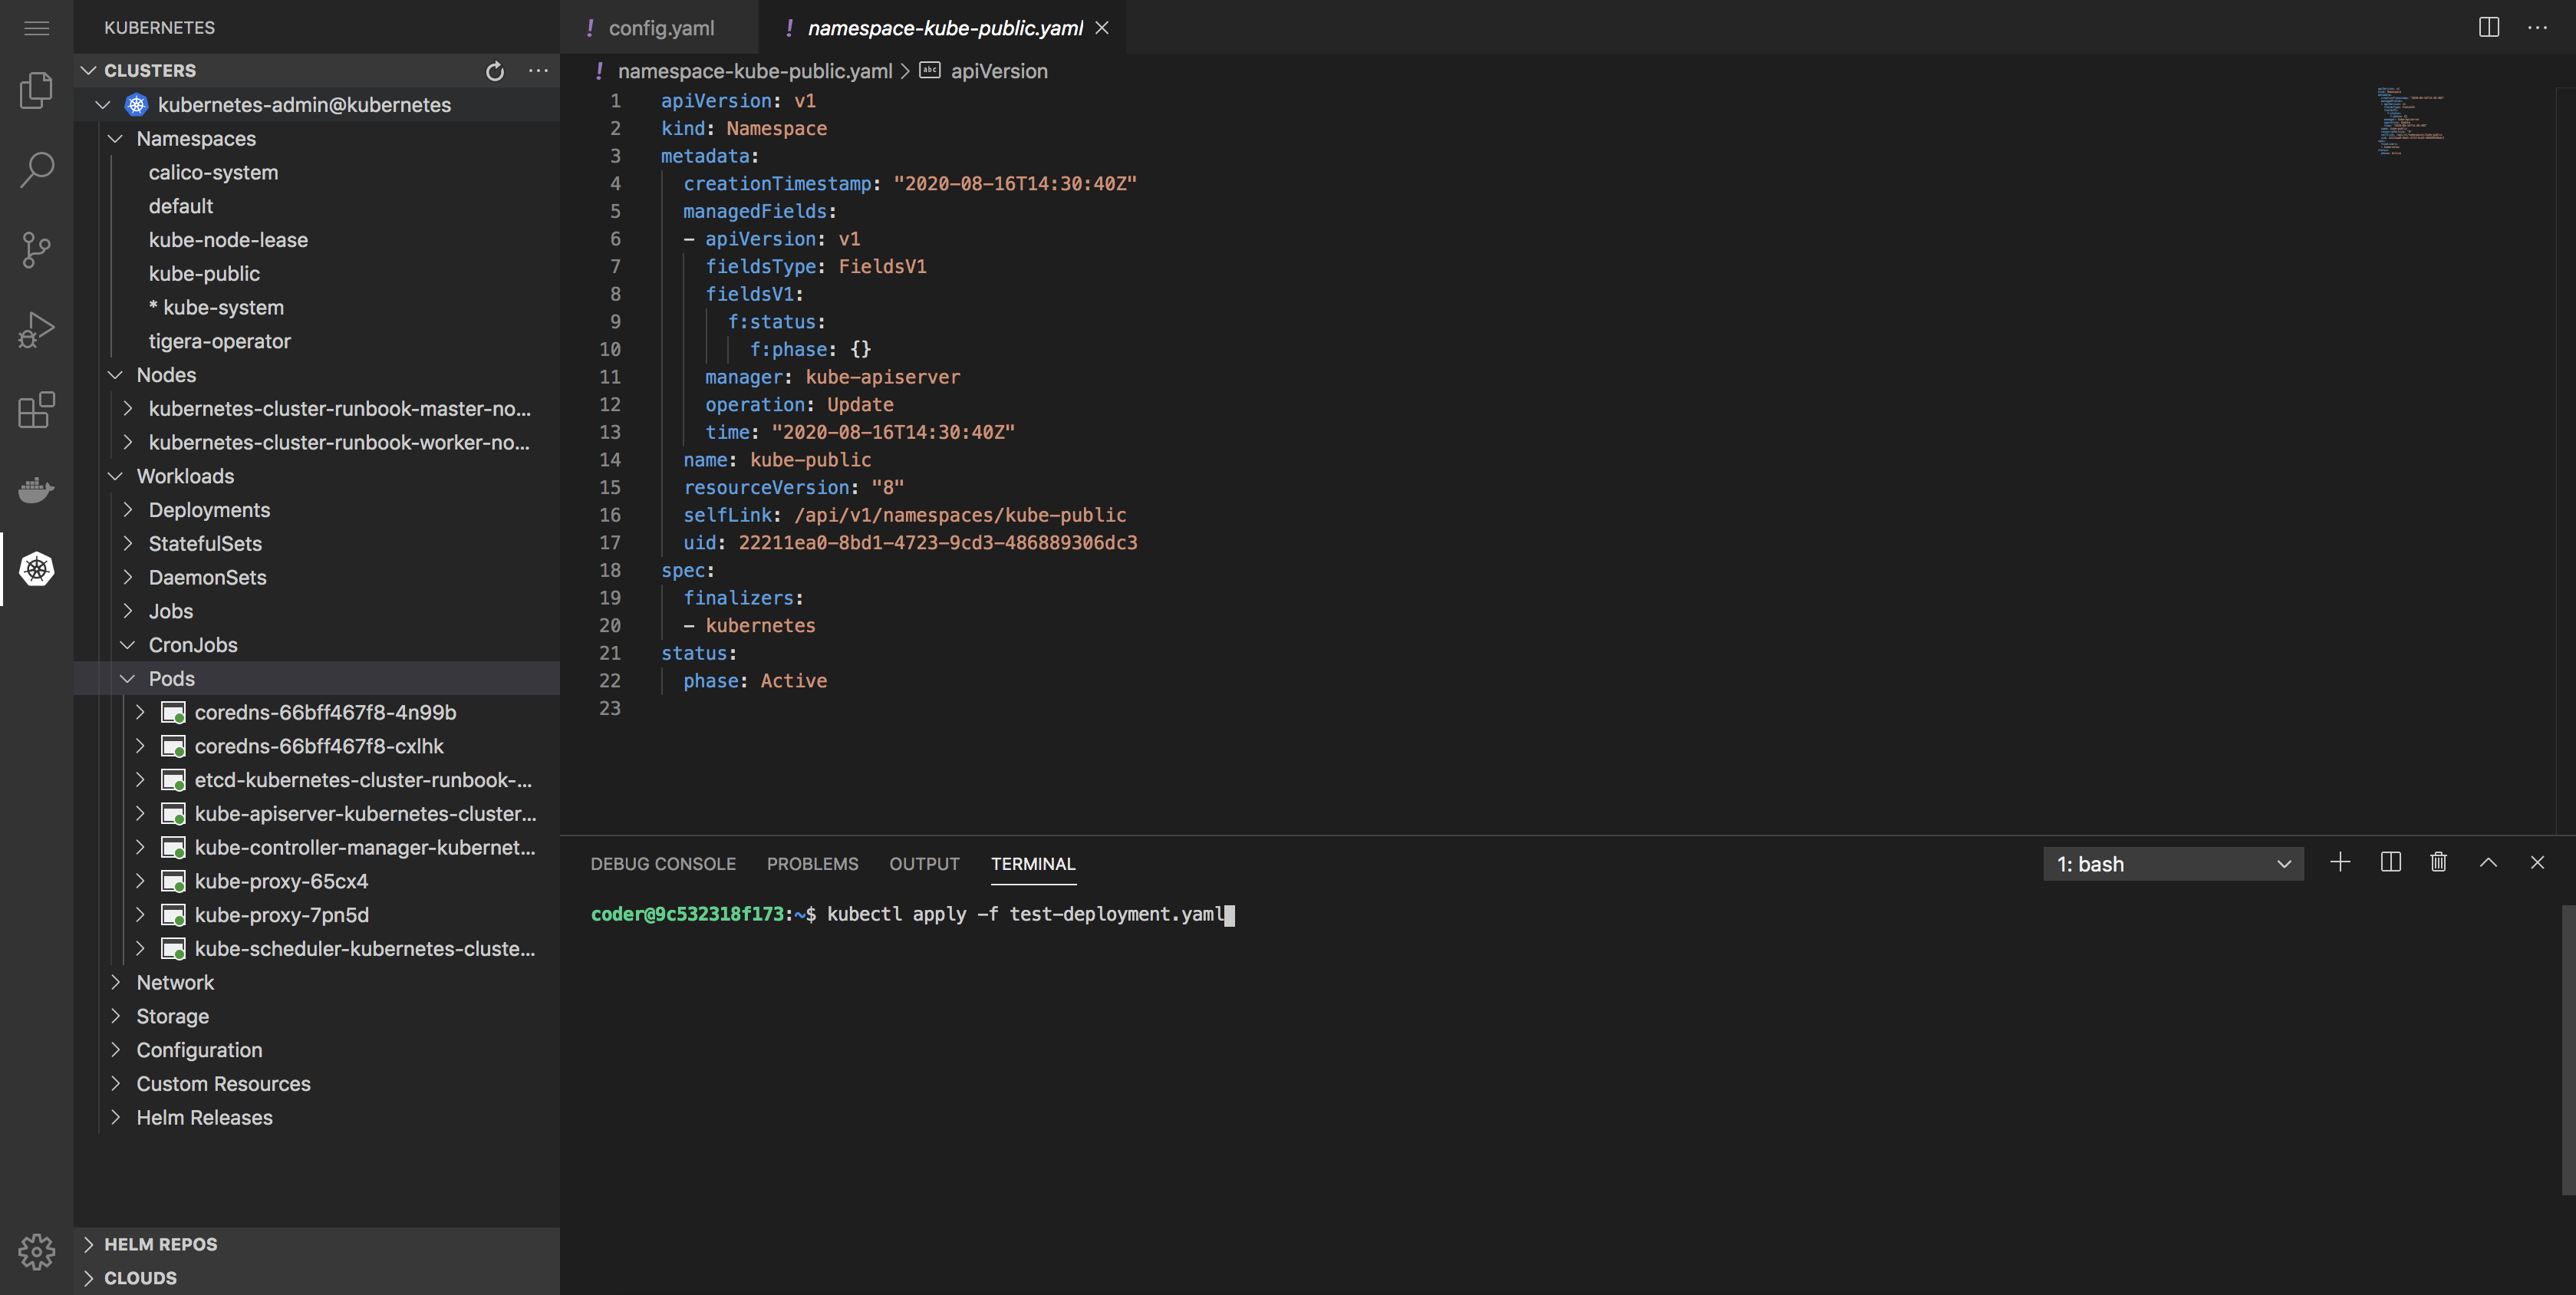Close the terminal panel
Viewport: 2576px width, 1295px height.
pos(2537,862)
